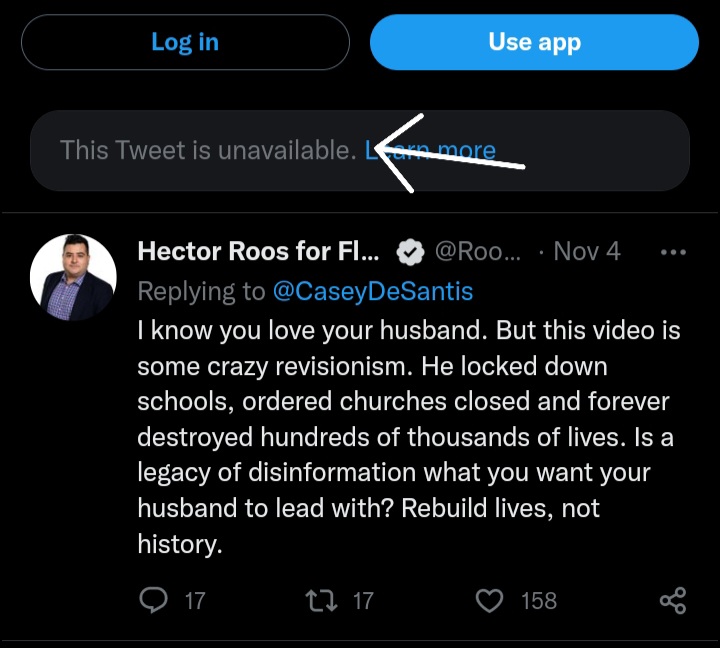The width and height of the screenshot is (720, 648).
Task: Click the reply speech bubble icon
Action: [154, 600]
